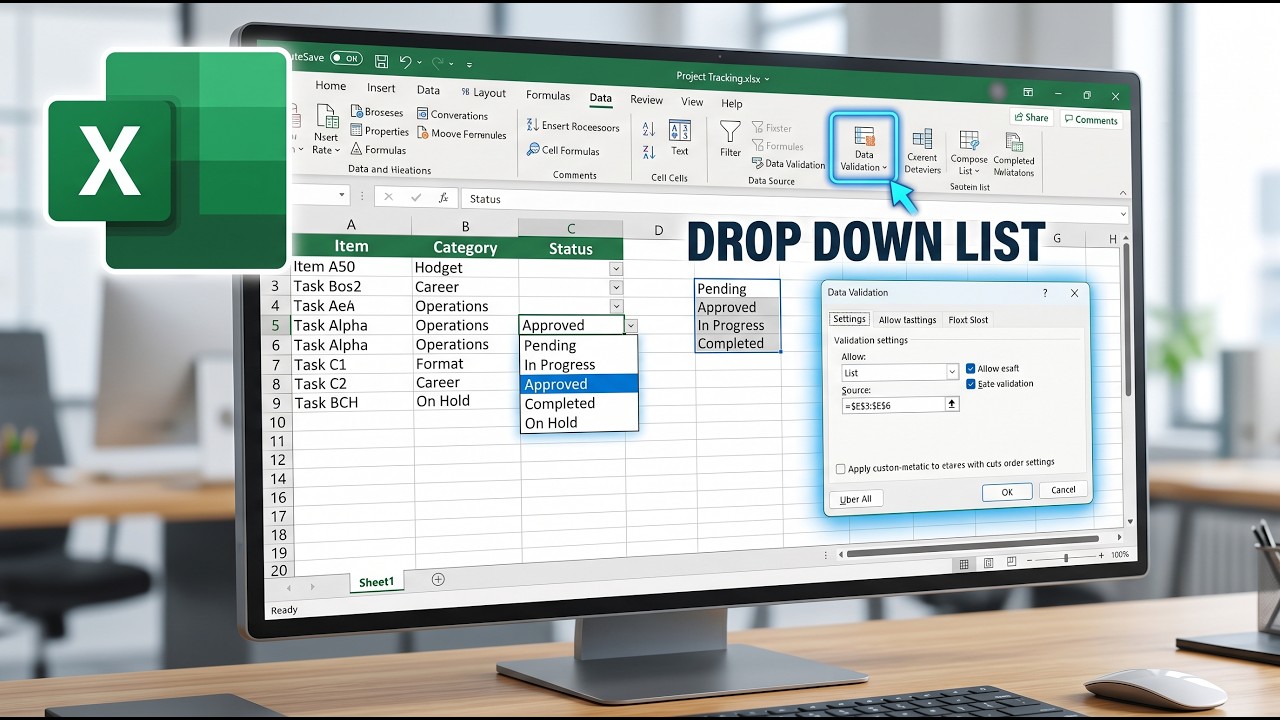Click the Moove Fernenules icon
1280x720 pixels.
423,133
